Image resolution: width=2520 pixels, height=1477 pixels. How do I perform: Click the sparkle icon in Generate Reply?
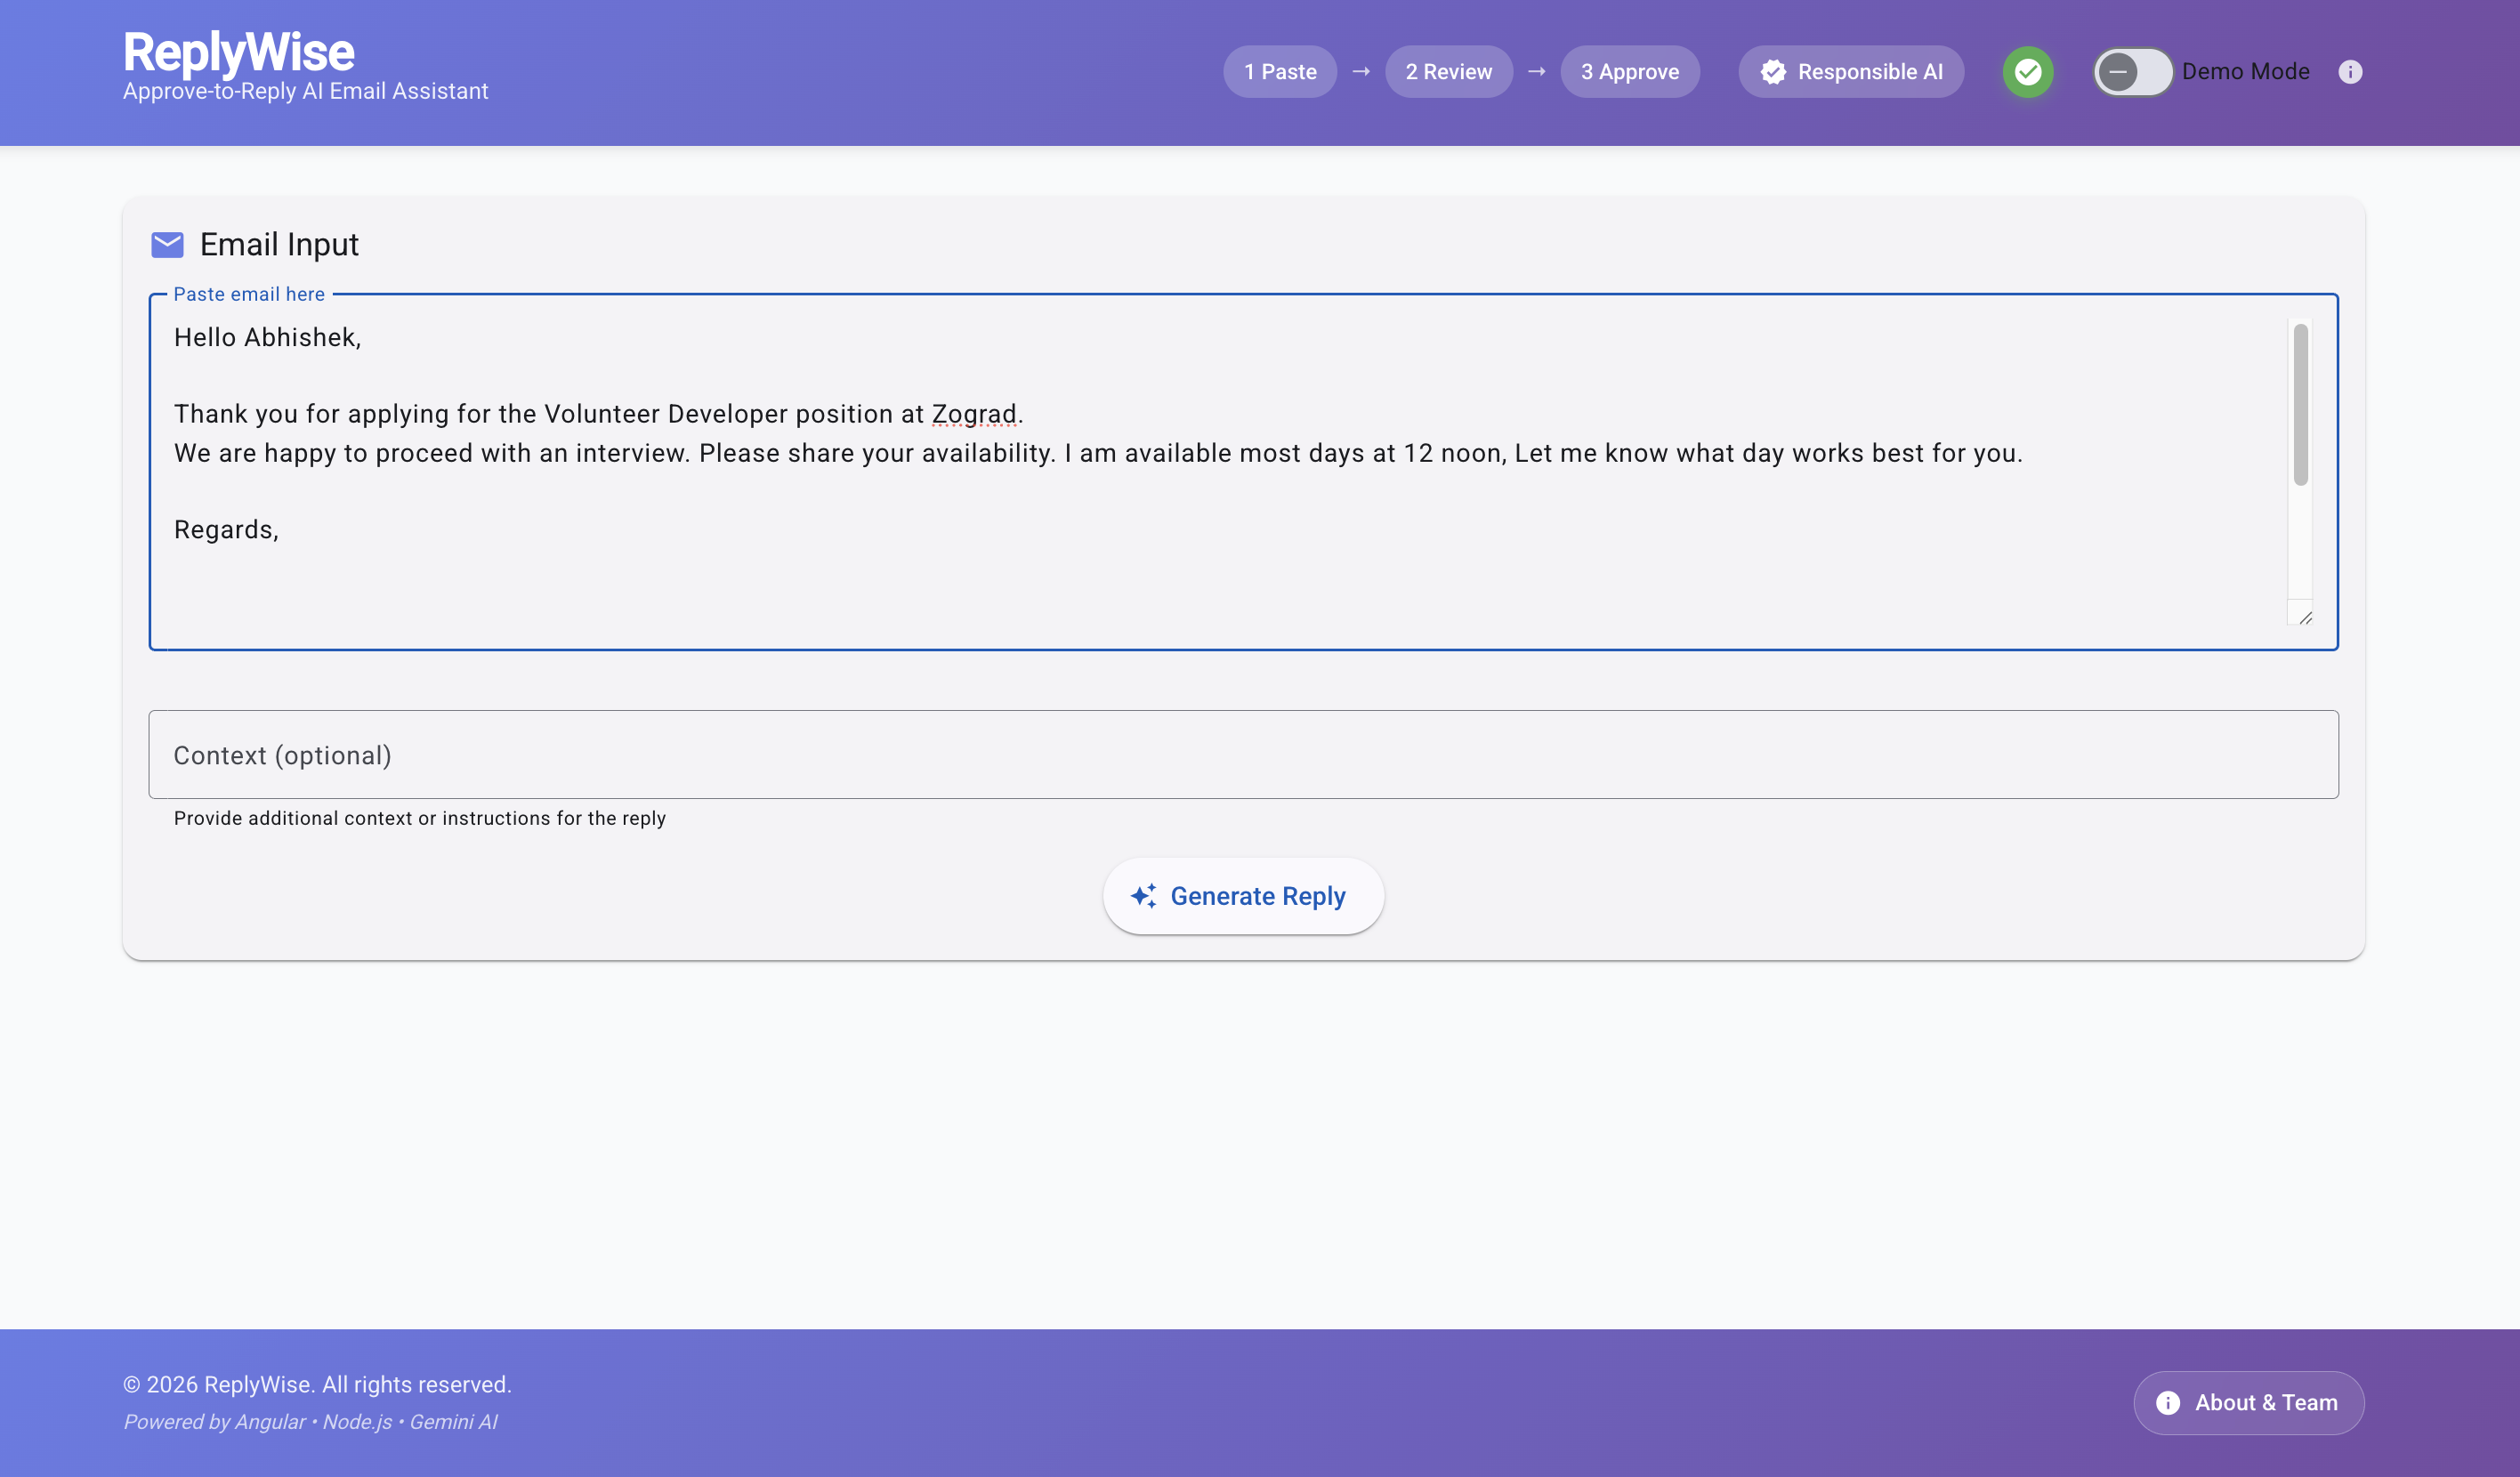(1144, 896)
